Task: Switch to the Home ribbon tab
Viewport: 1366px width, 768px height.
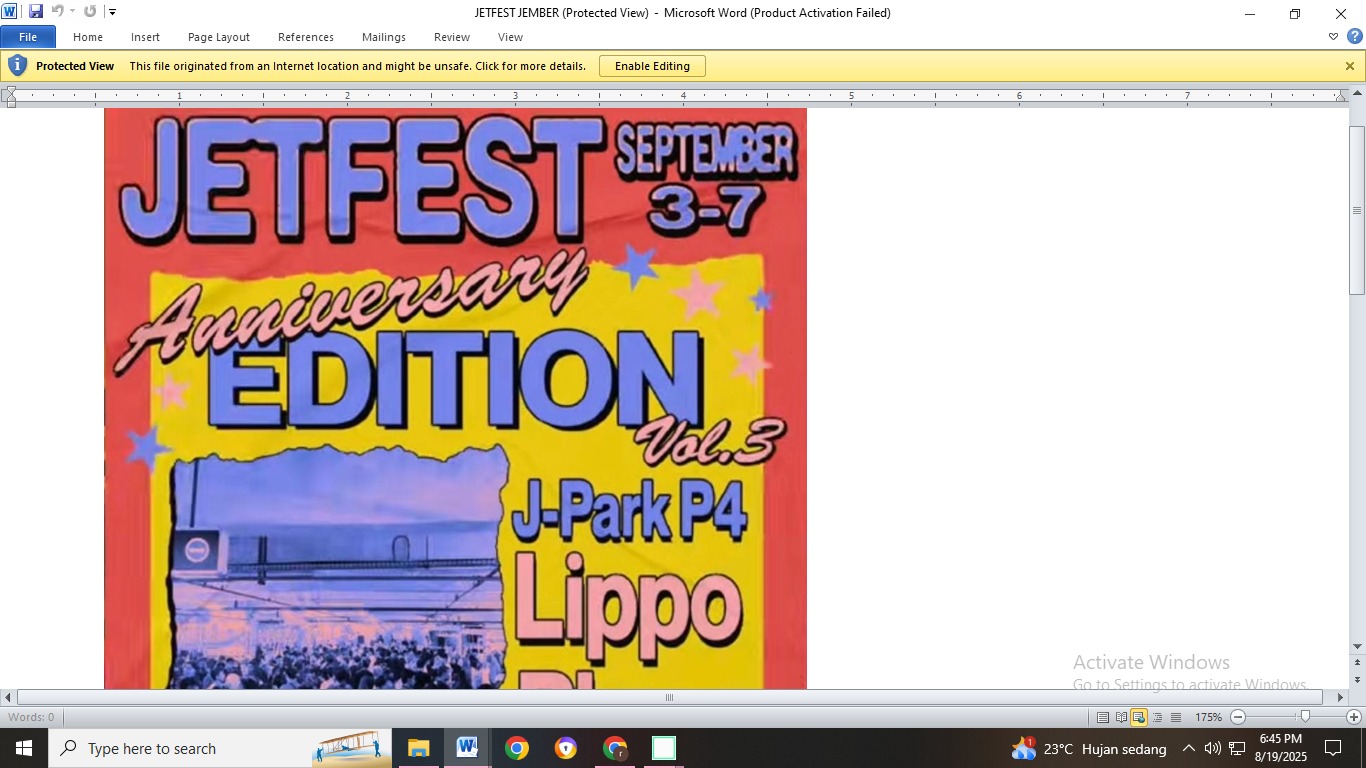Action: pos(88,37)
